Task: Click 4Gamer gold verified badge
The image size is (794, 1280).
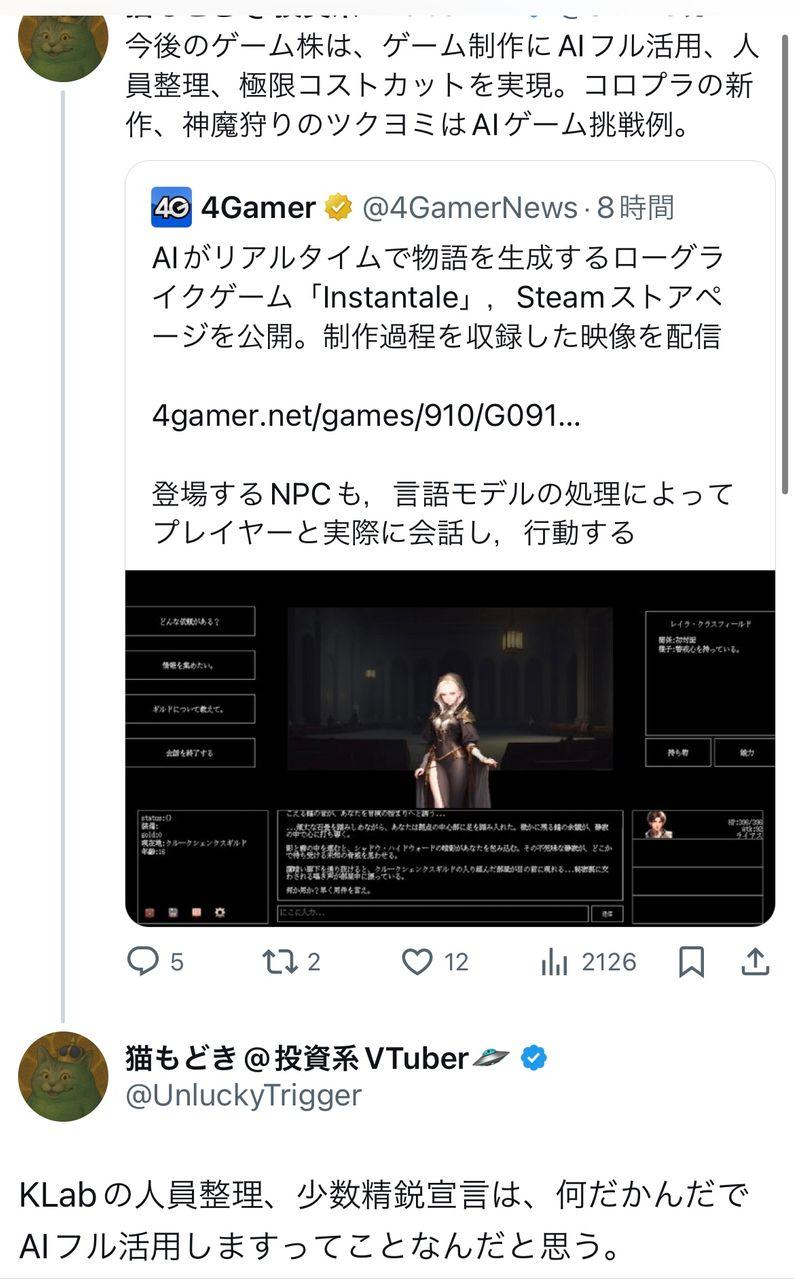Action: pos(338,207)
